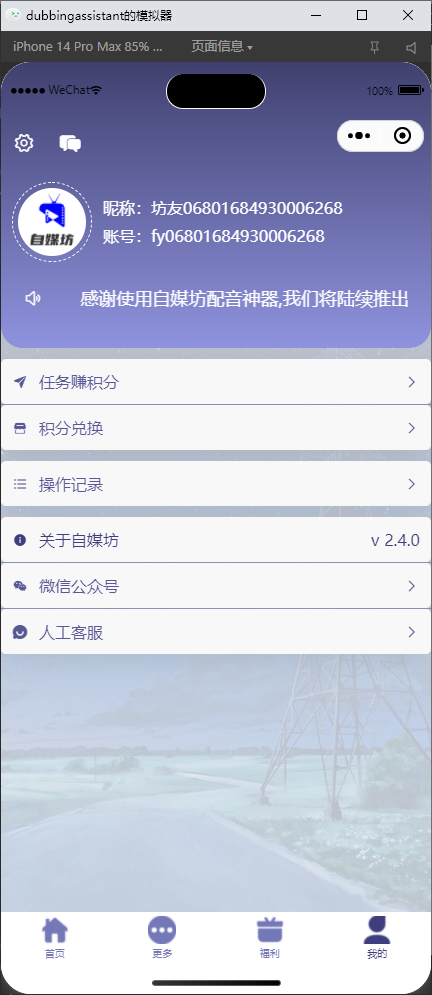Expand 任务赚积分 with its chevron

pyautogui.click(x=412, y=382)
